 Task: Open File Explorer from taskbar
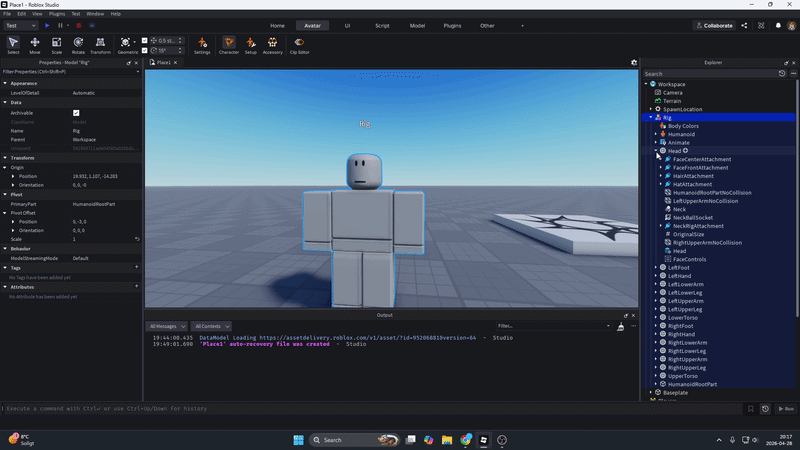pos(447,440)
